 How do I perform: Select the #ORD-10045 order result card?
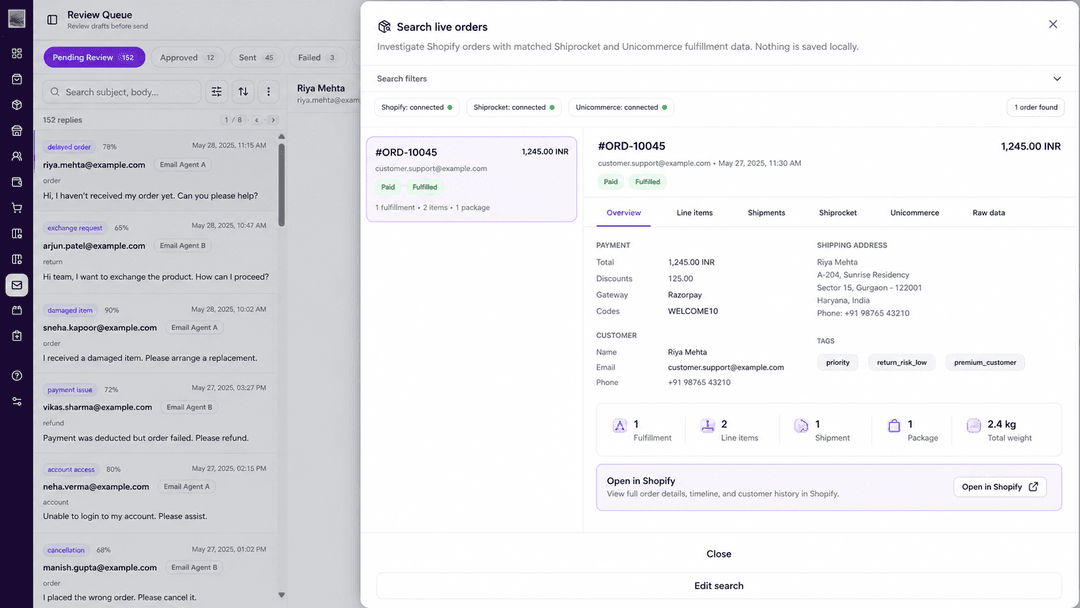[x=471, y=179]
